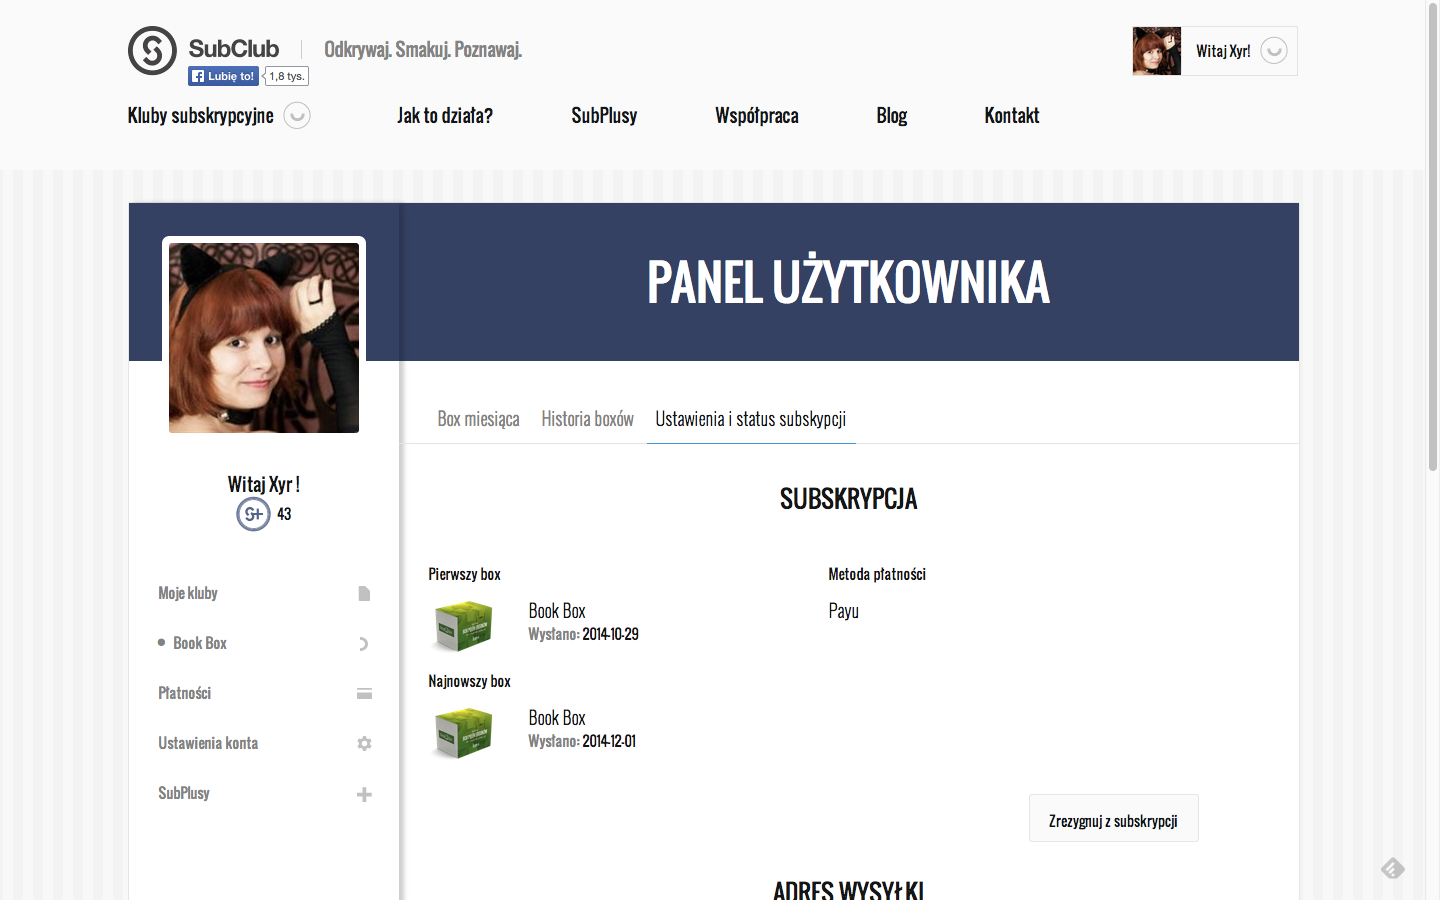This screenshot has height=900, width=1440.
Task: Open Ustawienia konta in the sidebar
Action: [x=208, y=743]
